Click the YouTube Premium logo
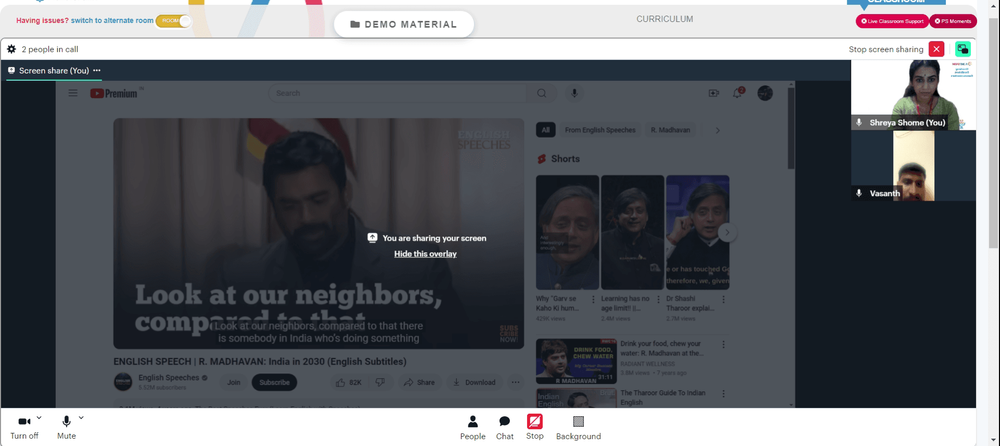Image resolution: width=1000 pixels, height=446 pixels. point(114,93)
